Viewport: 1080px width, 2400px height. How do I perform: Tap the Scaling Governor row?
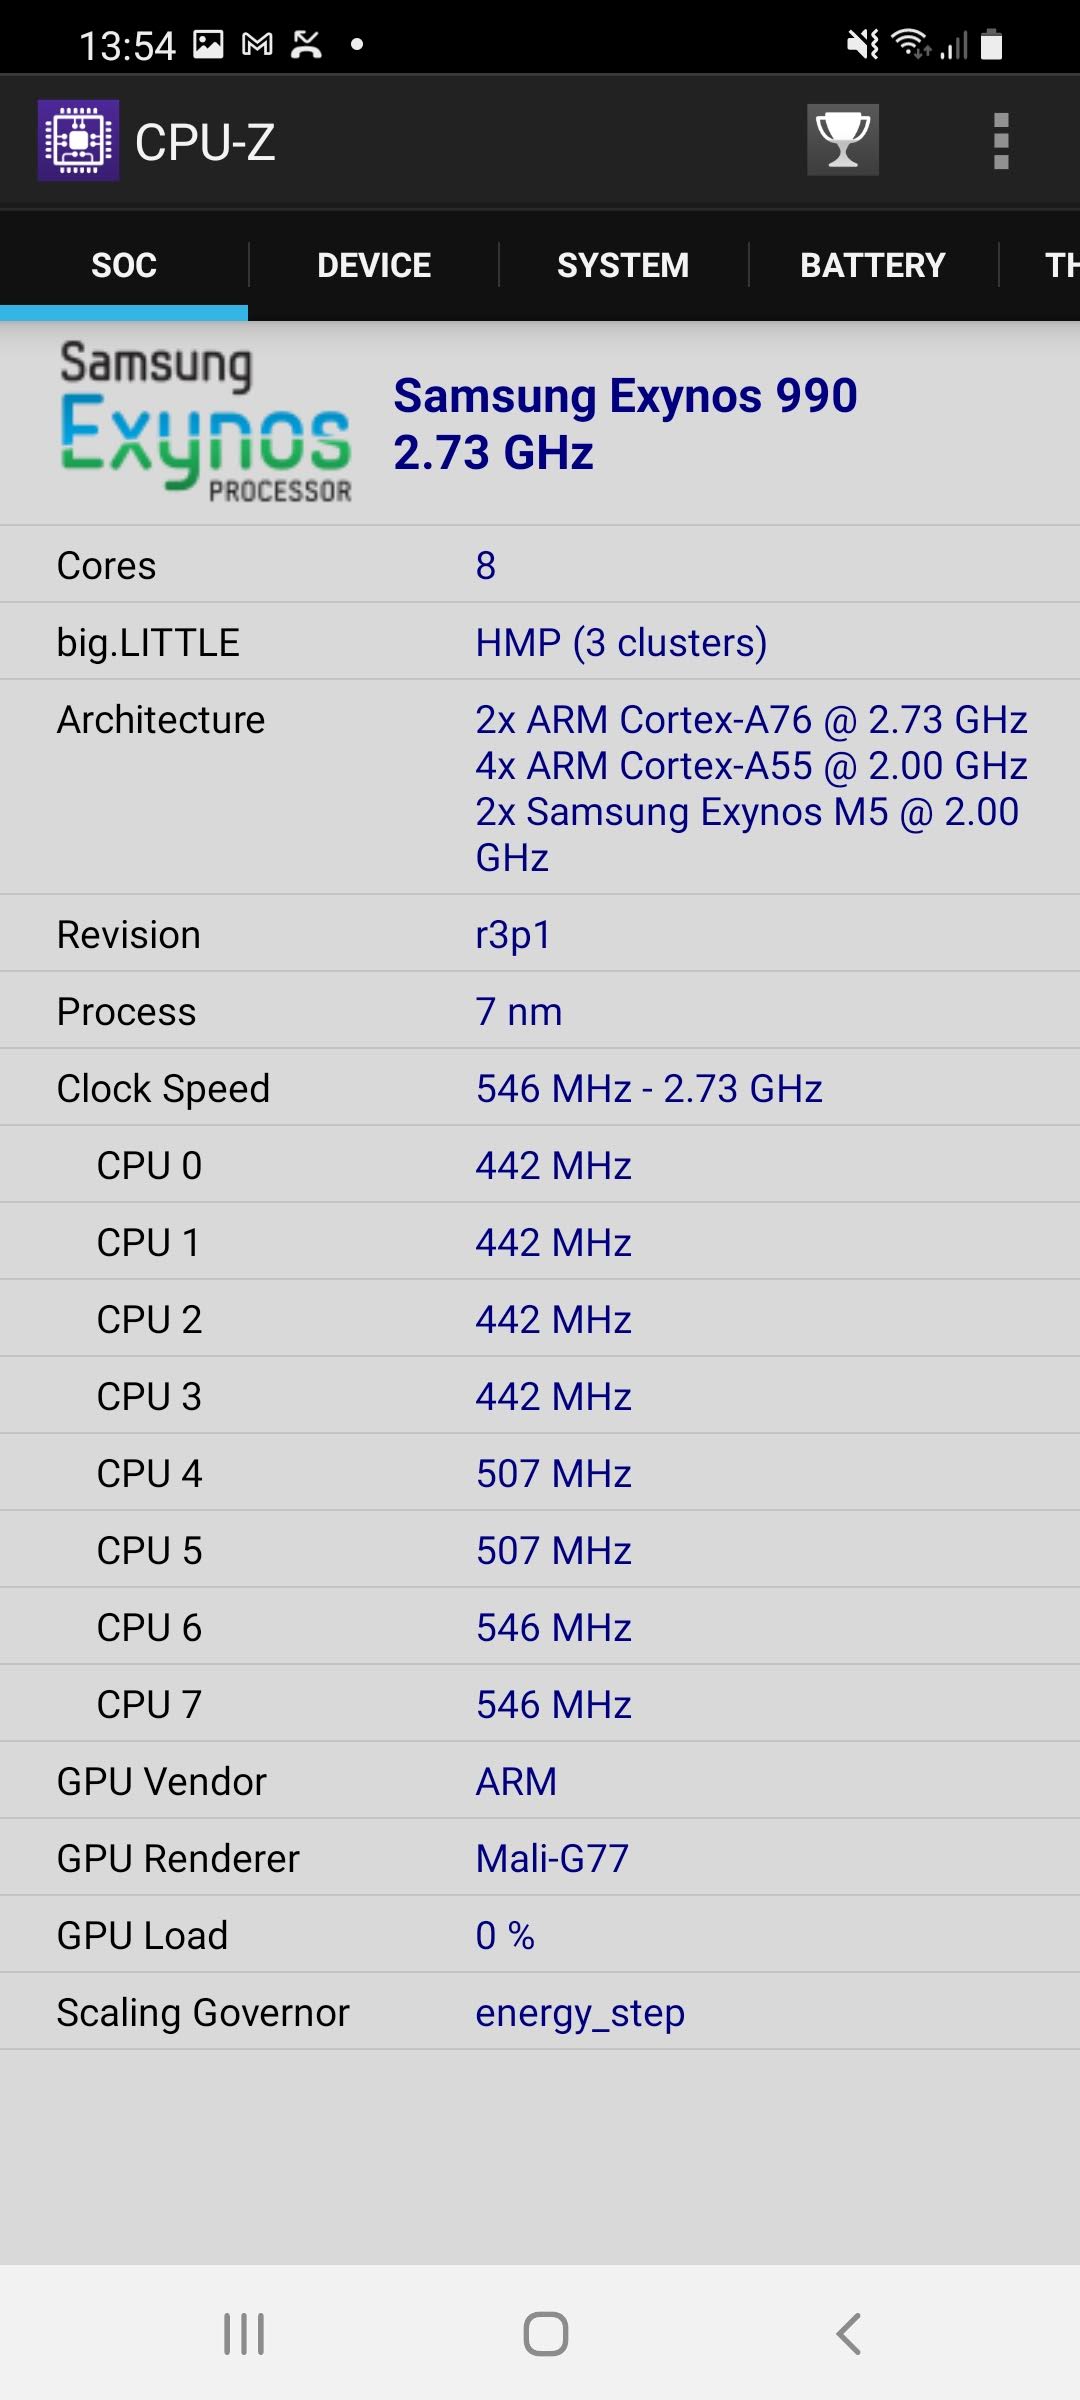(540, 2012)
